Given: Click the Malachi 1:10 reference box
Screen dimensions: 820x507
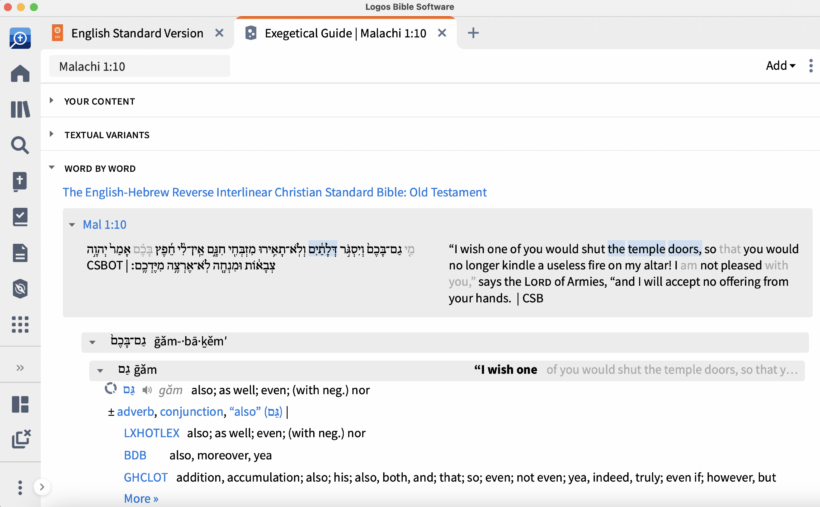Looking at the screenshot, I should coord(139,66).
